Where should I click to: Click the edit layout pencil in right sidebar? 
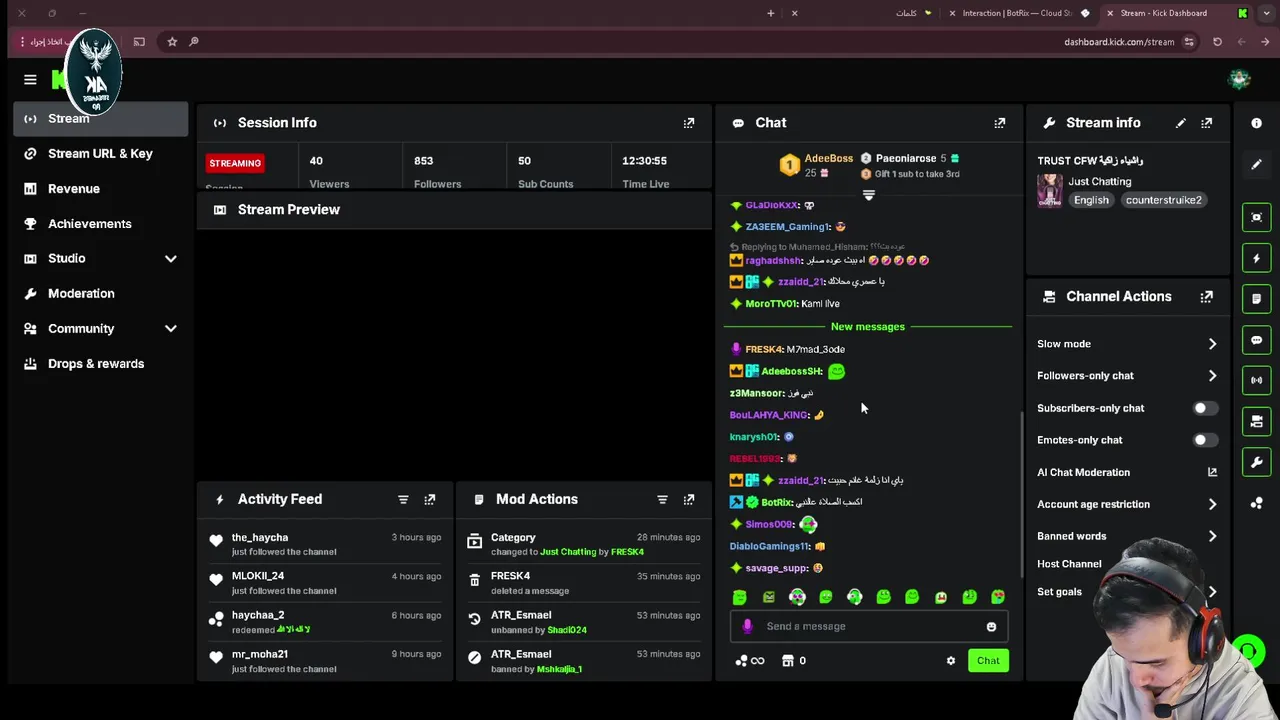tap(1257, 164)
